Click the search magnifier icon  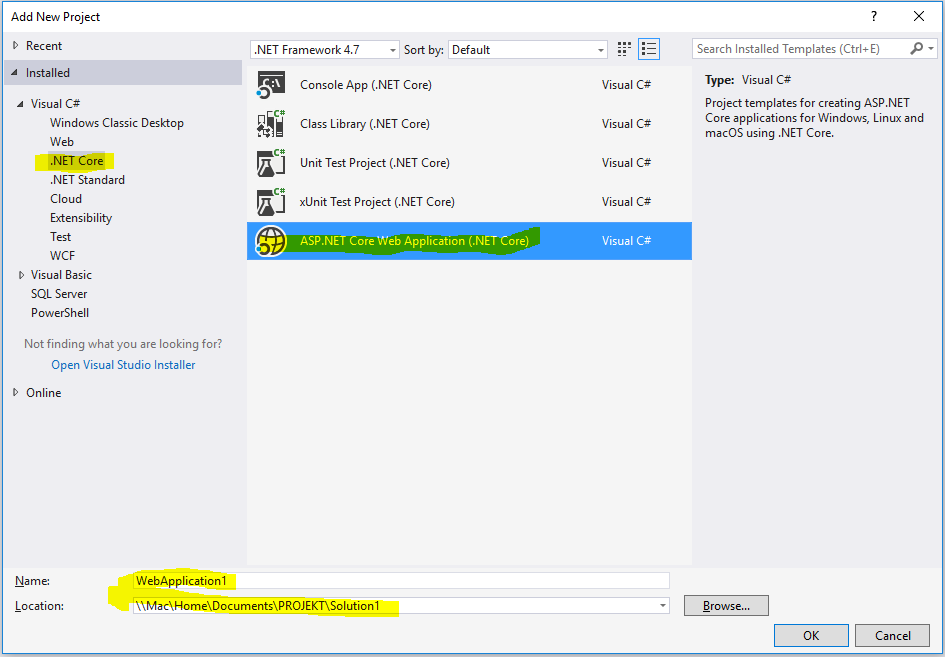(x=916, y=48)
